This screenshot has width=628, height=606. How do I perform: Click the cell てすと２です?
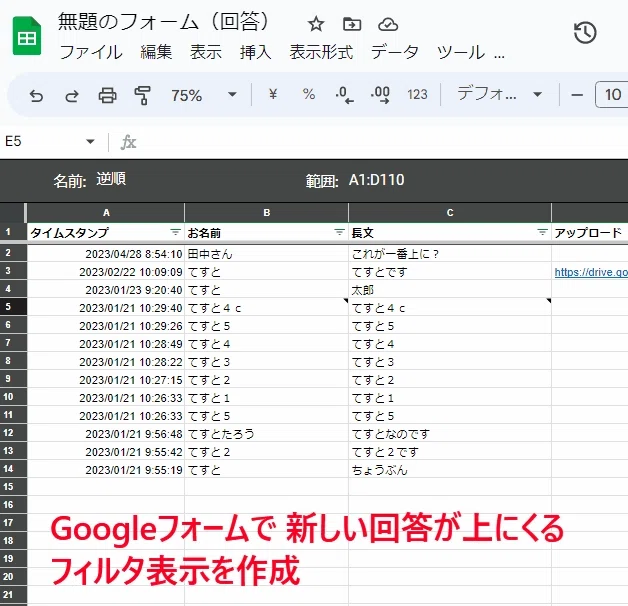[450, 452]
